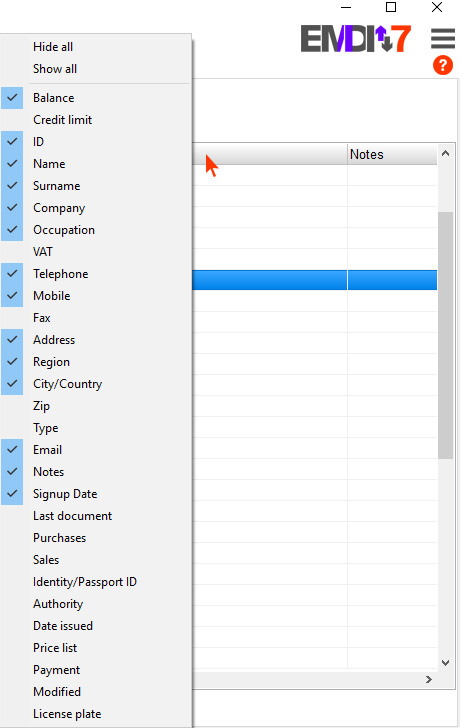Toggle the Telephone column off
460x728 pixels.
(x=96, y=274)
